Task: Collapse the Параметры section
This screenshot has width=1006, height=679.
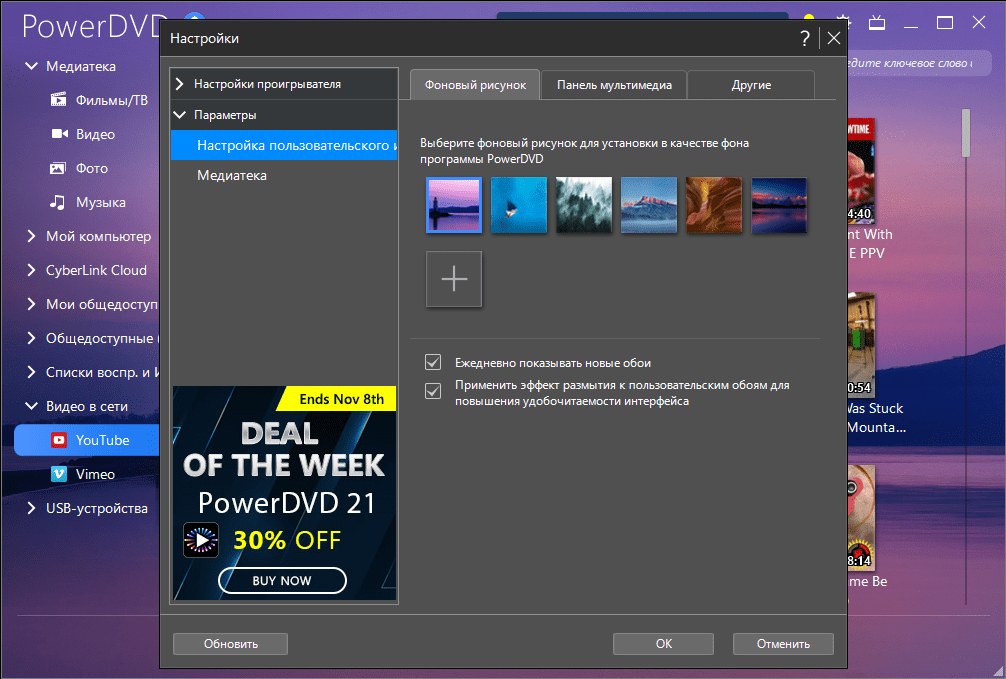Action: [180, 115]
